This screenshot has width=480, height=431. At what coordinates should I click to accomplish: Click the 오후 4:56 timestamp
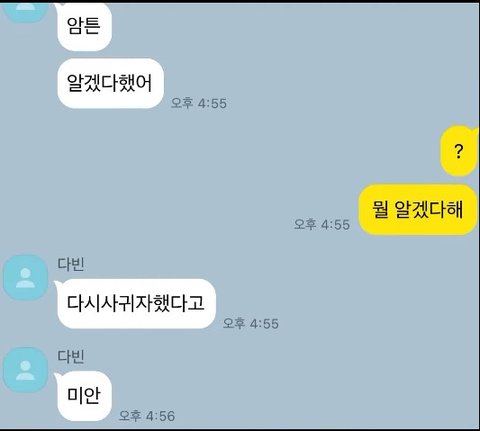tap(147, 416)
